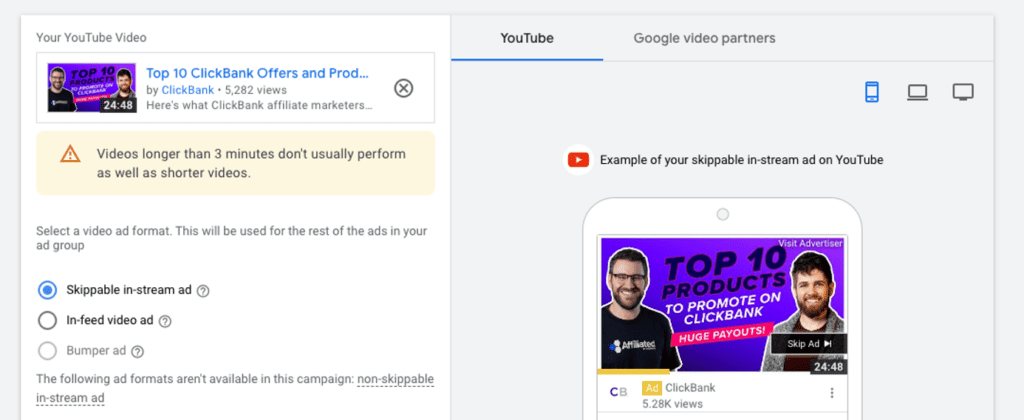This screenshot has height=420, width=1024.
Task: Open the YouTube preview tab
Action: (527, 38)
